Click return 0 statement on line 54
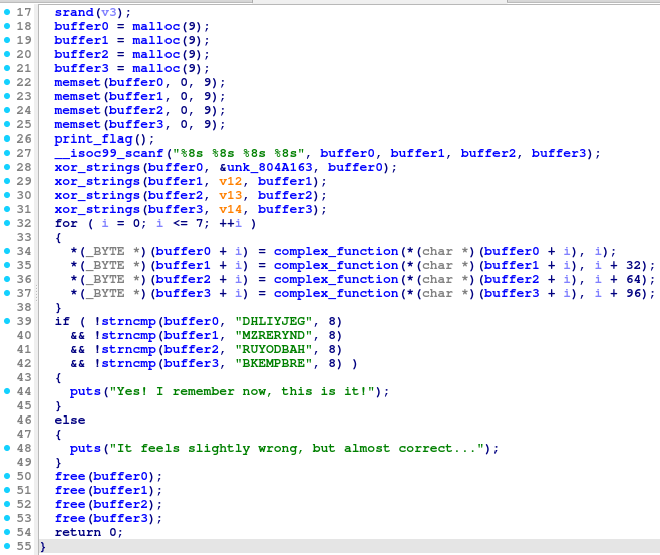The image size is (660, 555). click(88, 532)
